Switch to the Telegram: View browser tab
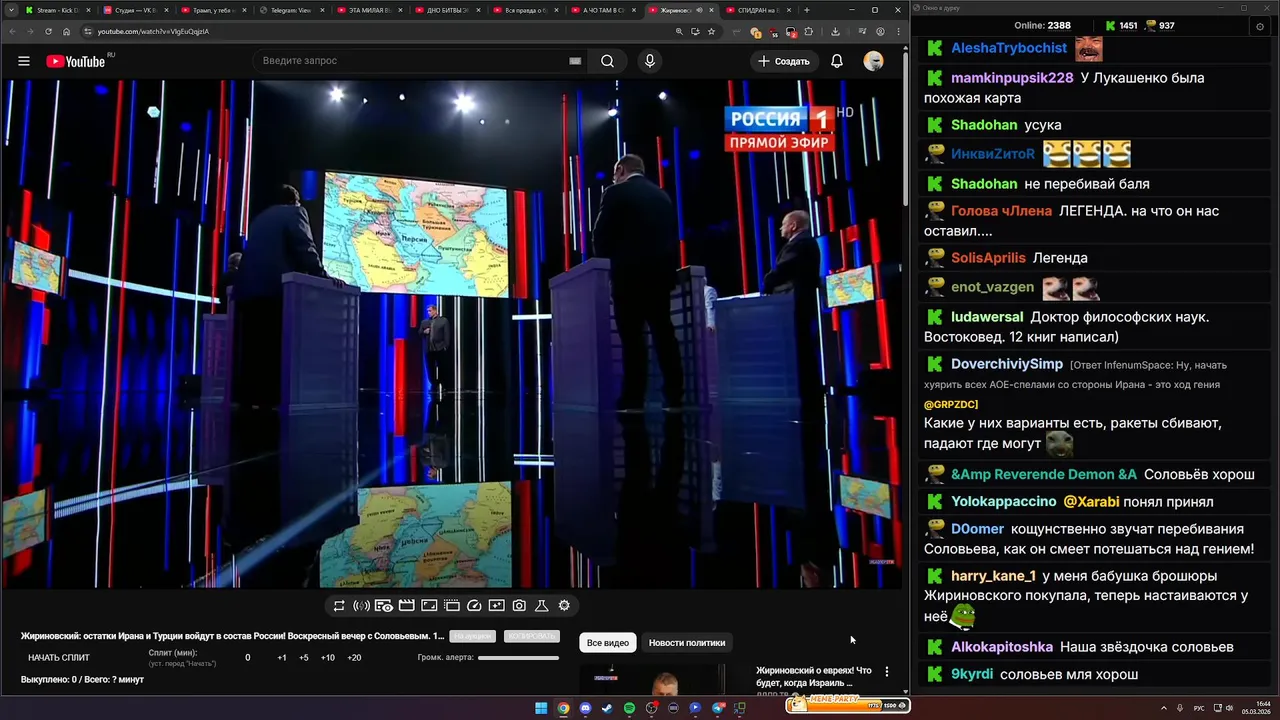The image size is (1280, 720). [292, 10]
